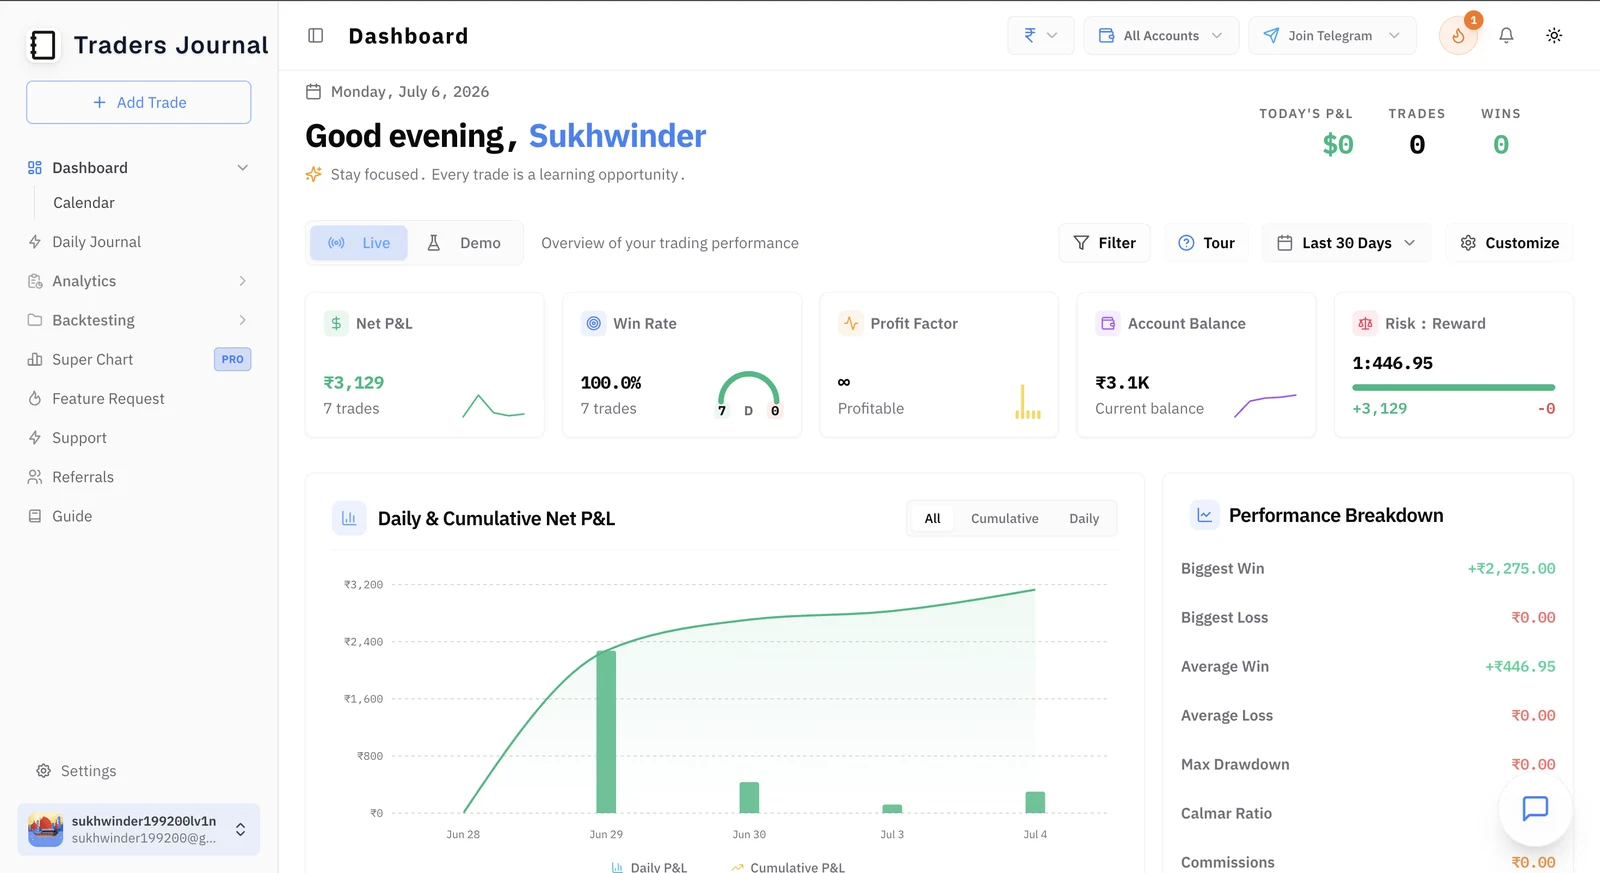Switch to Live account mode

(x=359, y=243)
